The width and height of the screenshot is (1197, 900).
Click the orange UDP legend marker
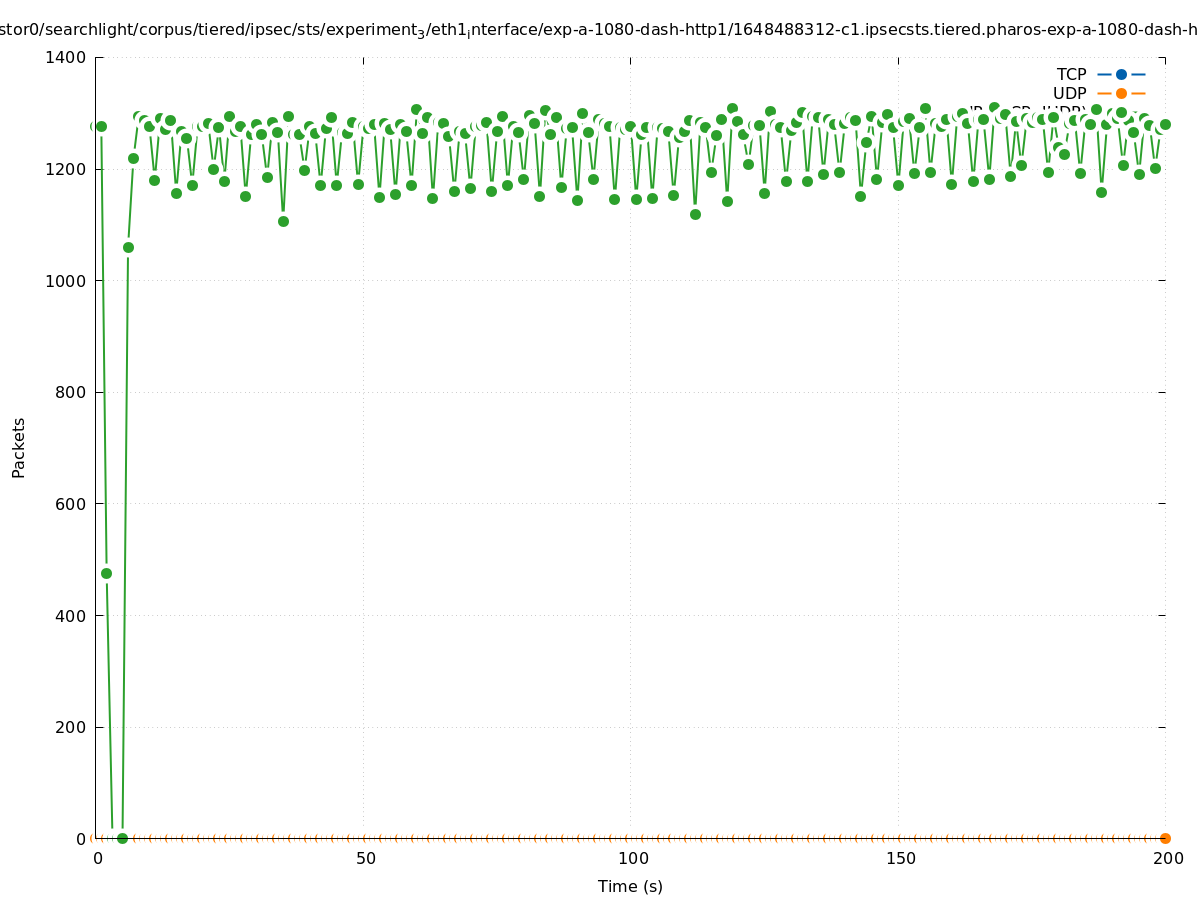(1121, 94)
